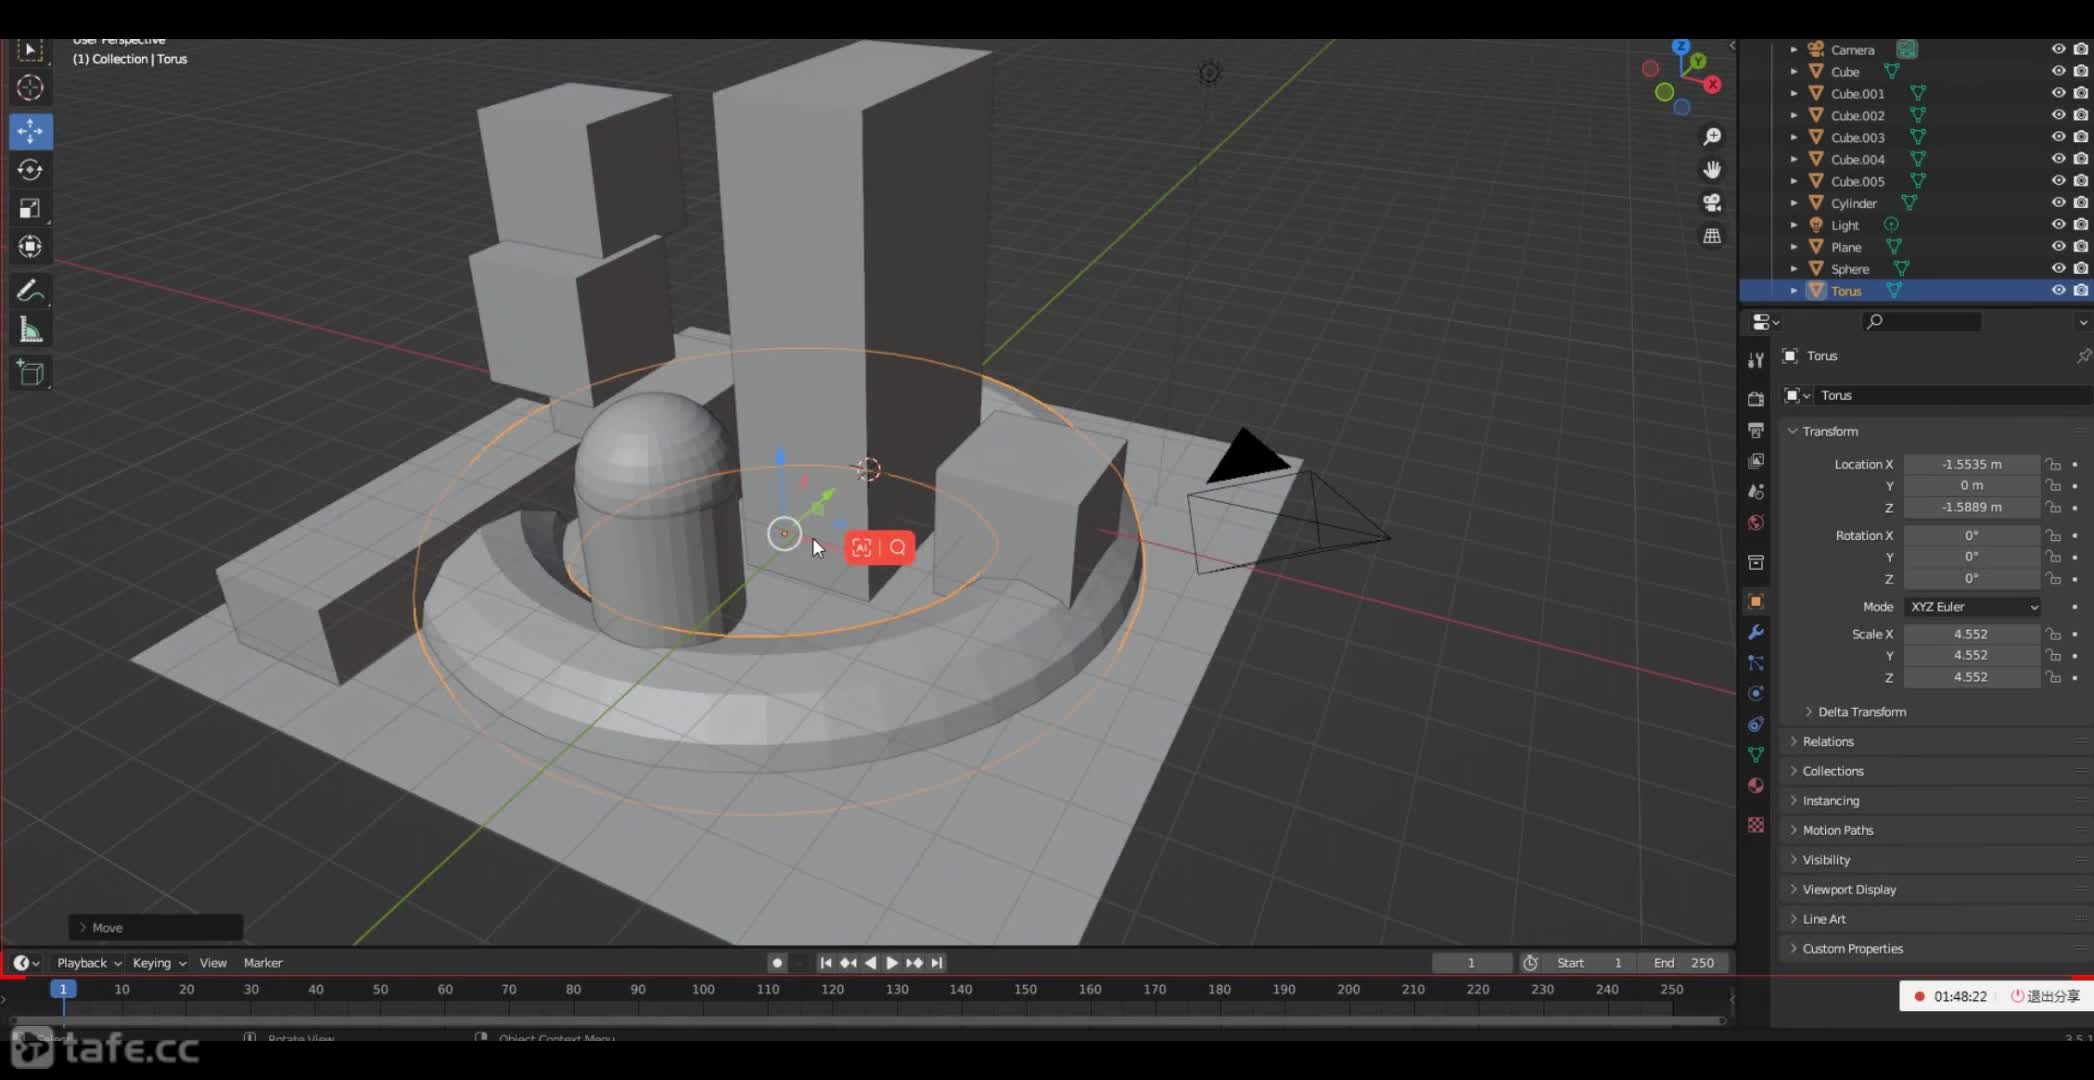Click the viewport zoom magnifier icon

click(x=1712, y=136)
